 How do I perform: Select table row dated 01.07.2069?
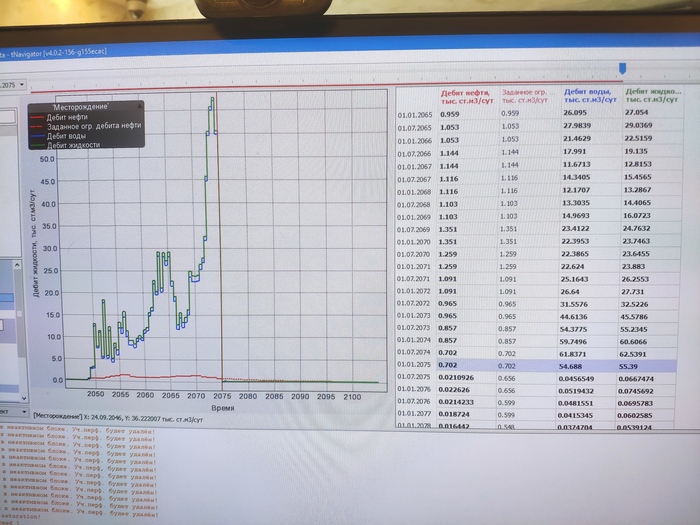pyautogui.click(x=539, y=229)
